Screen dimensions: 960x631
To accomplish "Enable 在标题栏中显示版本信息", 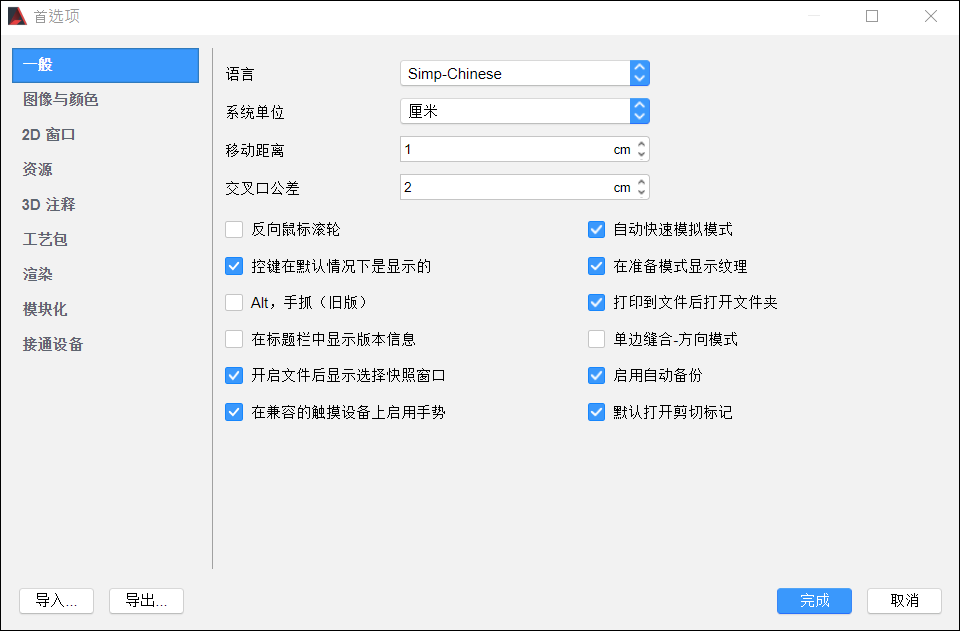I will click(234, 339).
